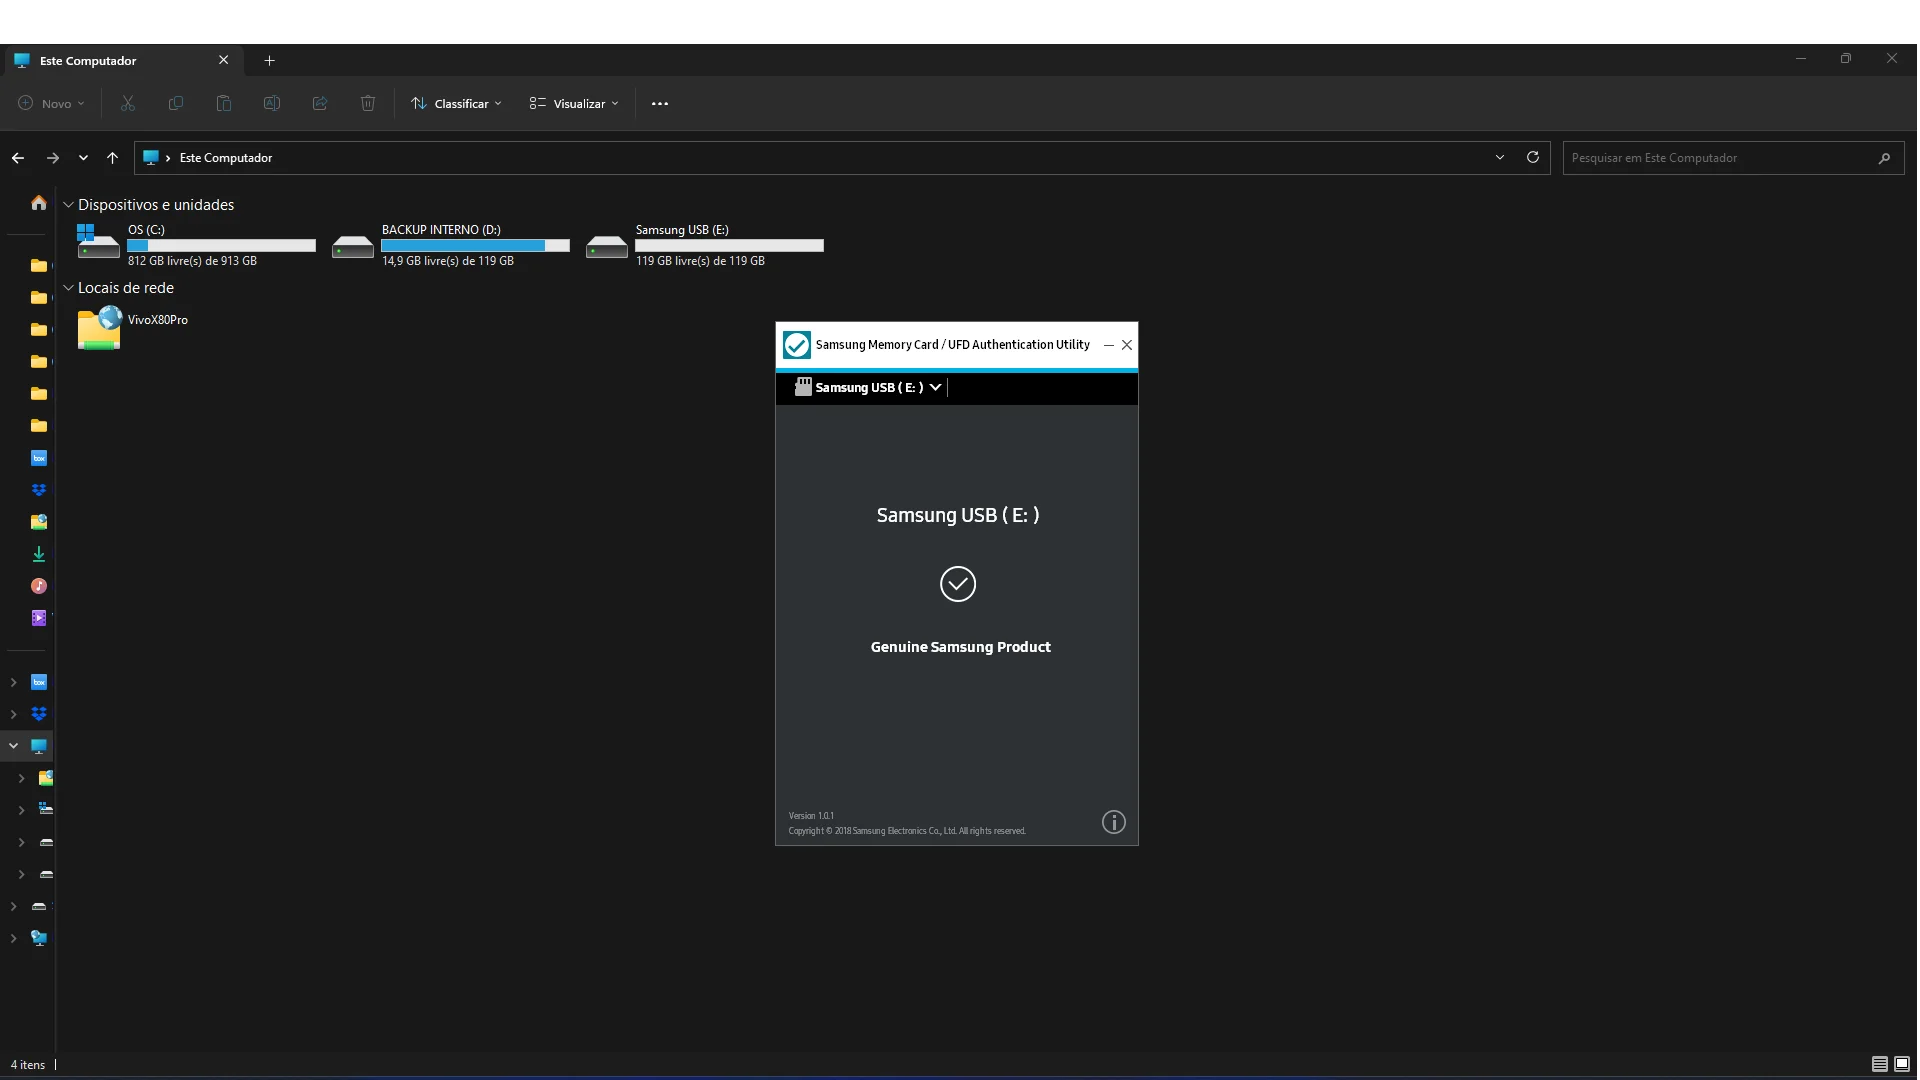
Task: Click the Cut scissors icon
Action: 128,103
